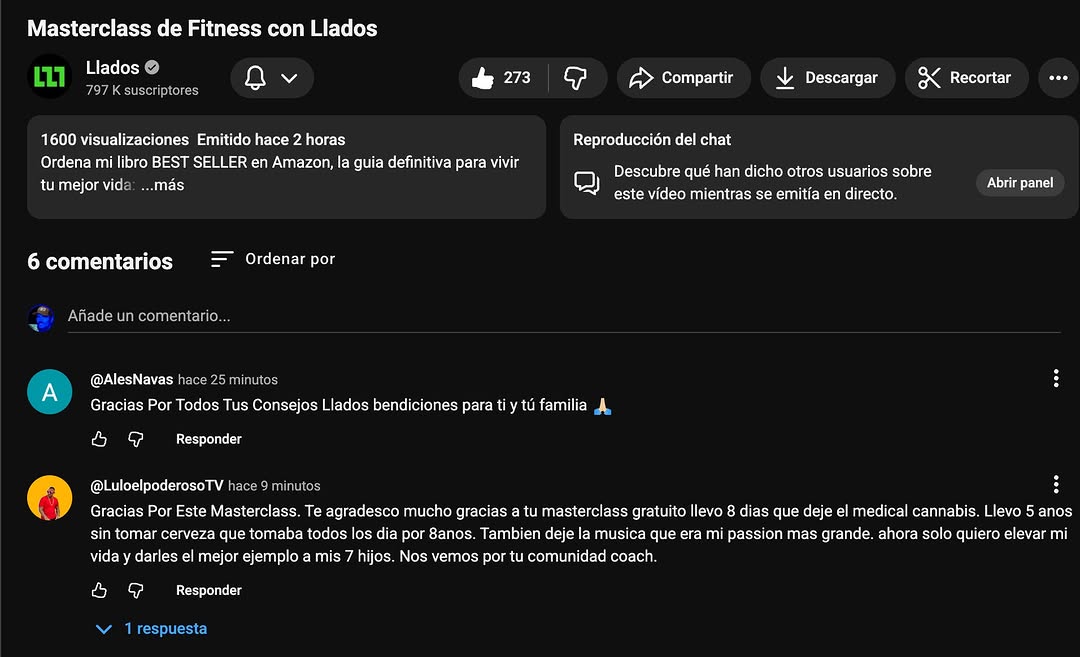Reply to the @AlesNavas comment
Image resolution: width=1080 pixels, height=657 pixels.
coord(209,439)
